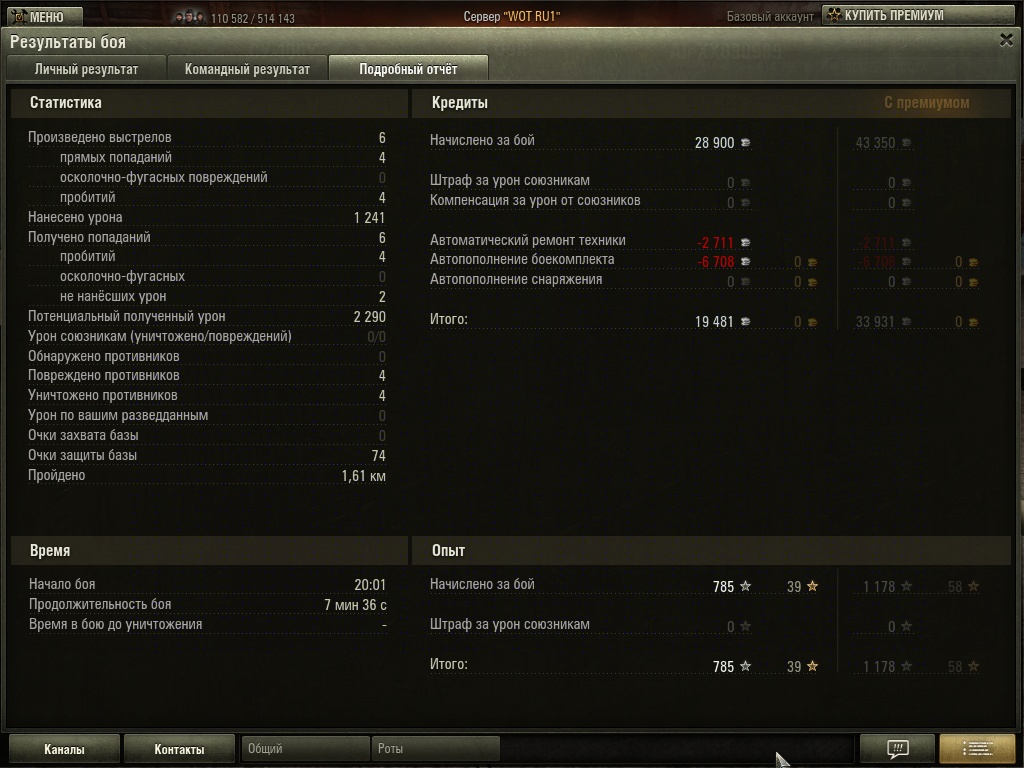Click the Время section header

coord(50,551)
